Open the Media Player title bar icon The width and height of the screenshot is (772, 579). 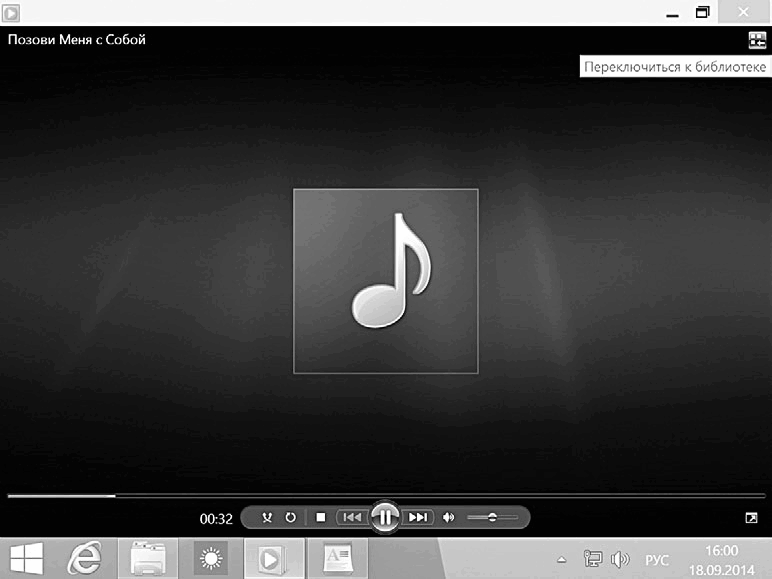click(11, 13)
